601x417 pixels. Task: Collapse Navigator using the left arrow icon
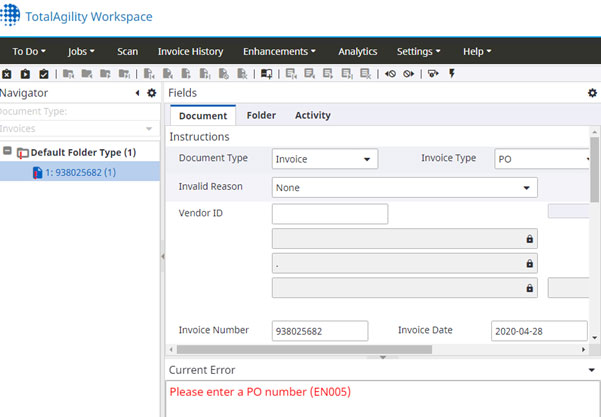(x=137, y=93)
